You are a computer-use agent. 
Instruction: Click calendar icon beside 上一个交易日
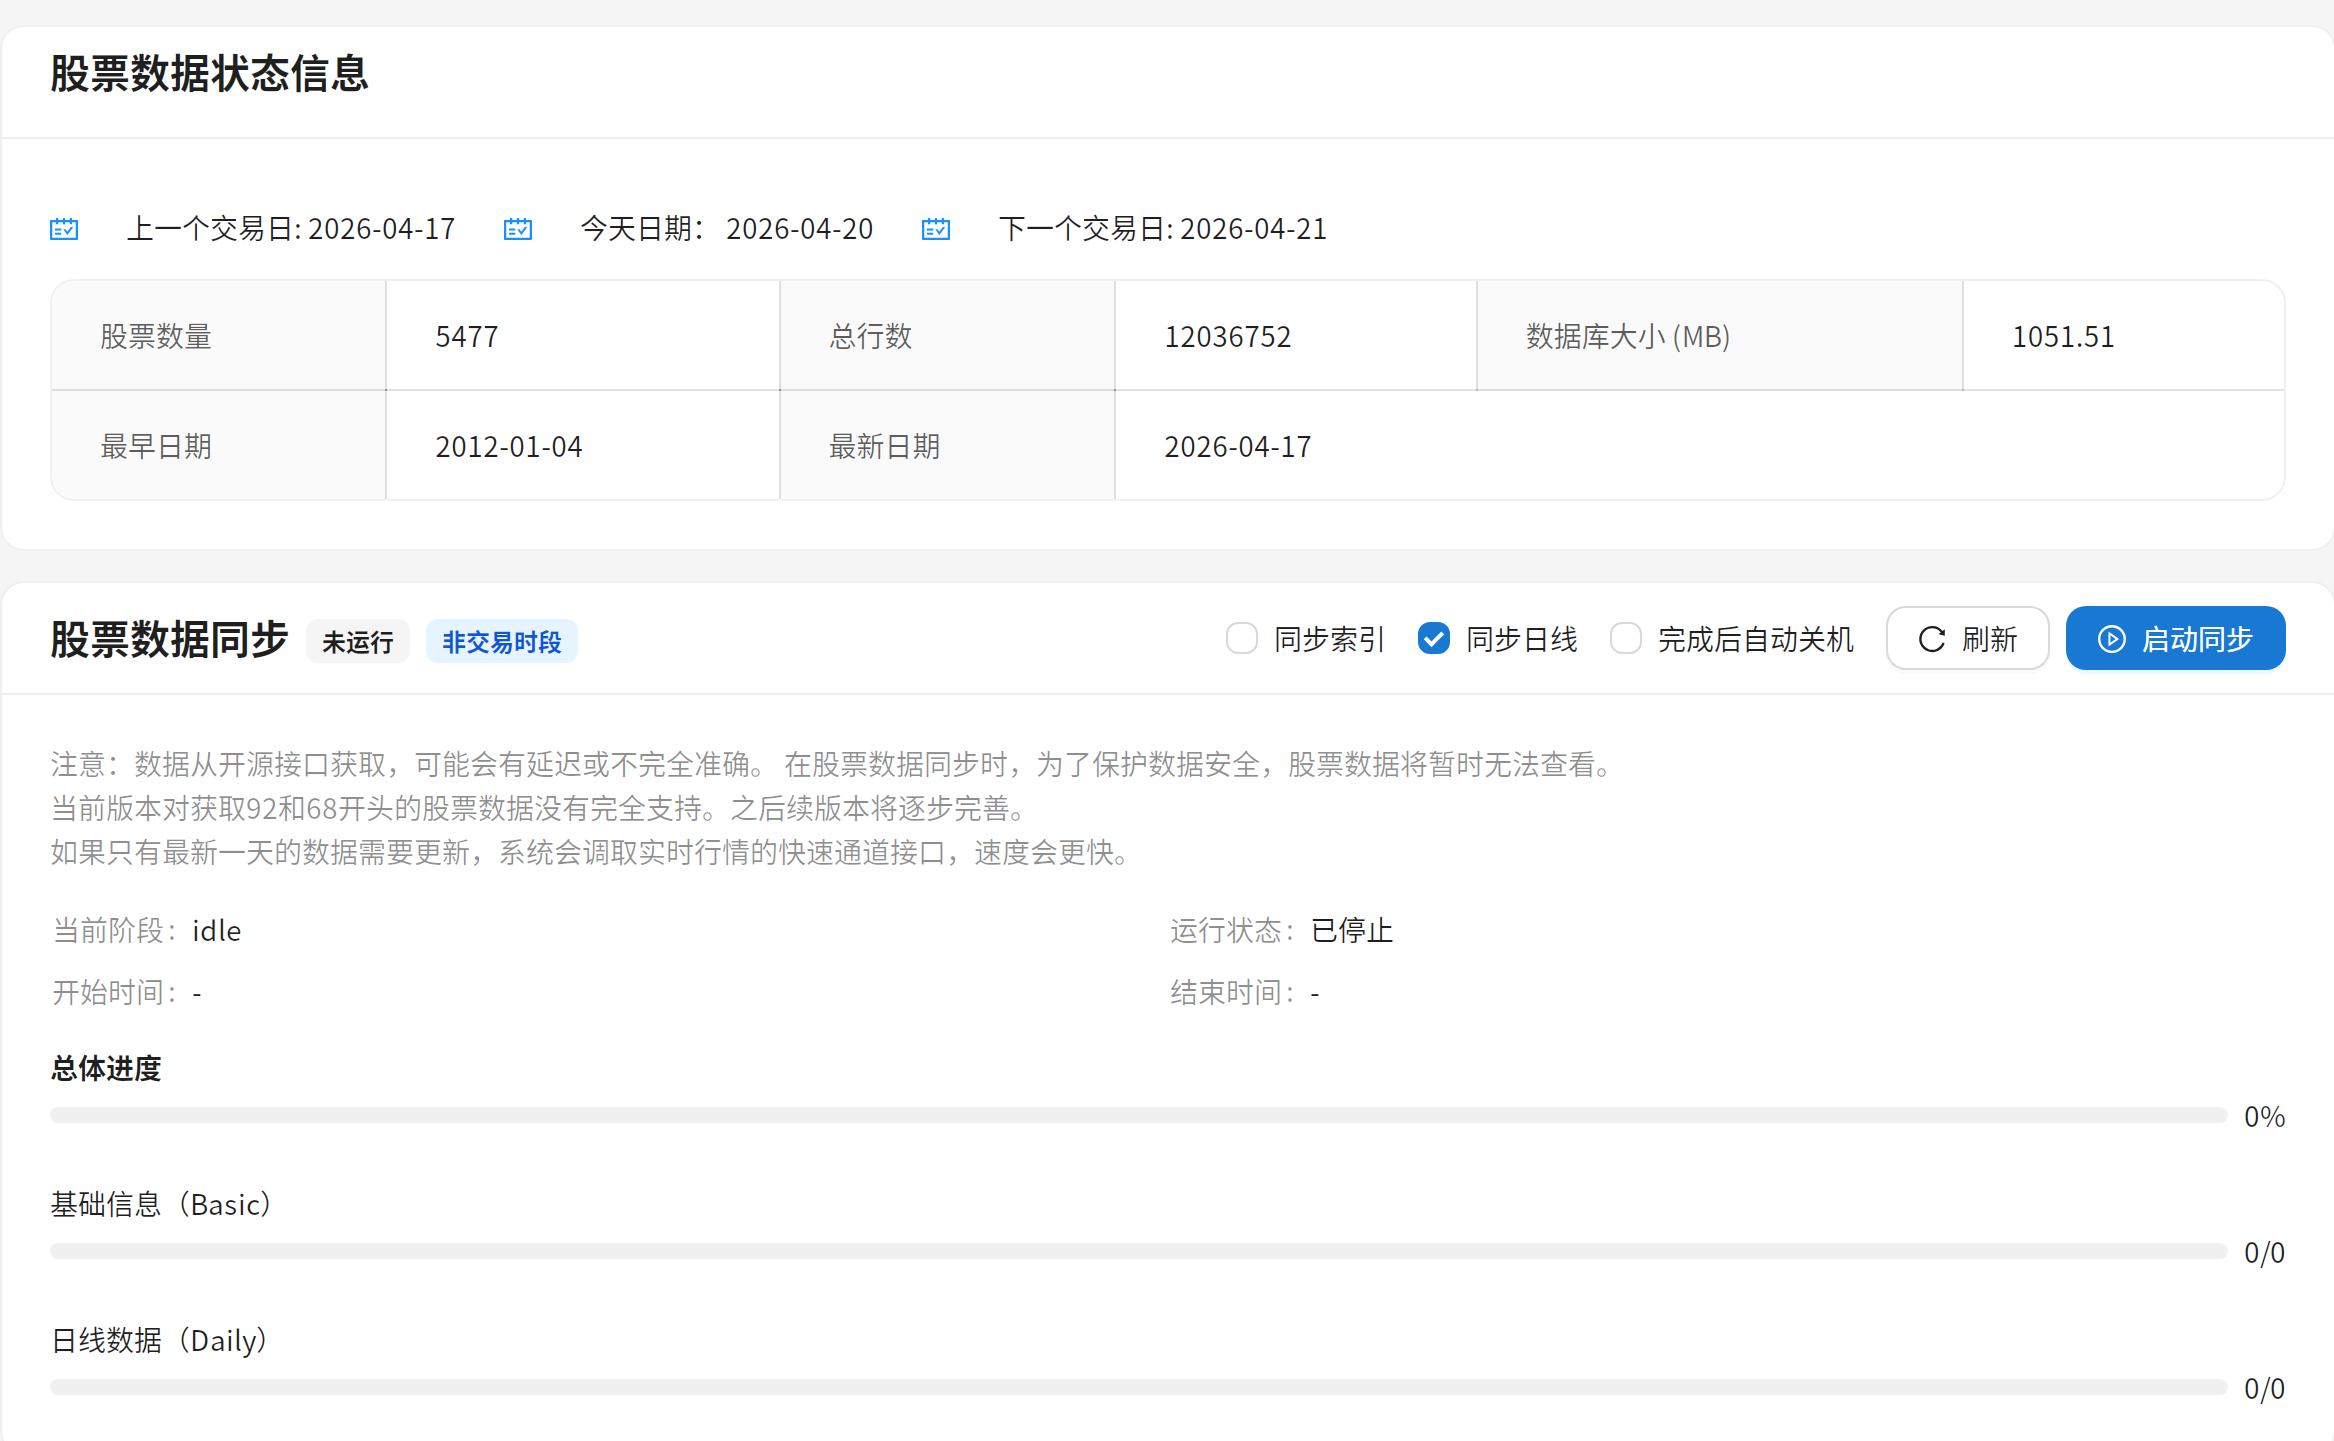click(x=64, y=229)
